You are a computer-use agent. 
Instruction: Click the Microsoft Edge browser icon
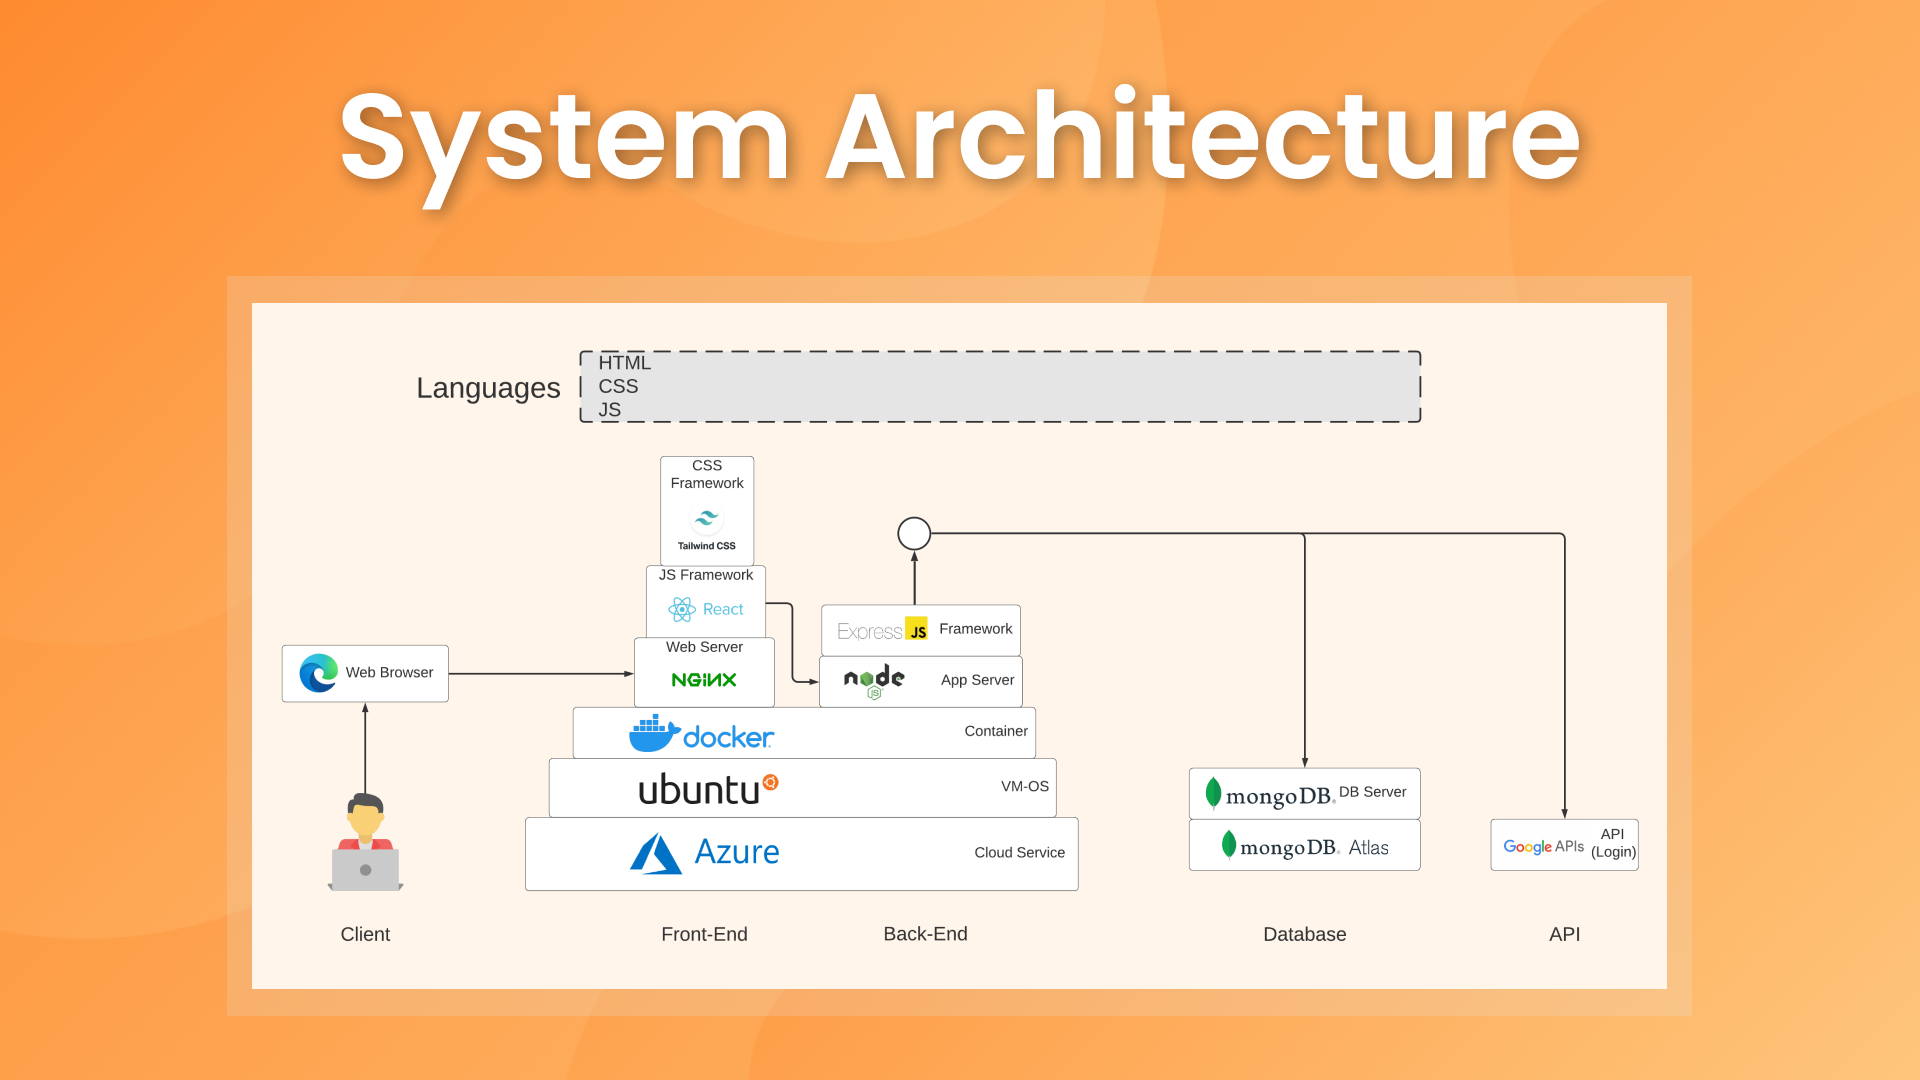point(318,673)
